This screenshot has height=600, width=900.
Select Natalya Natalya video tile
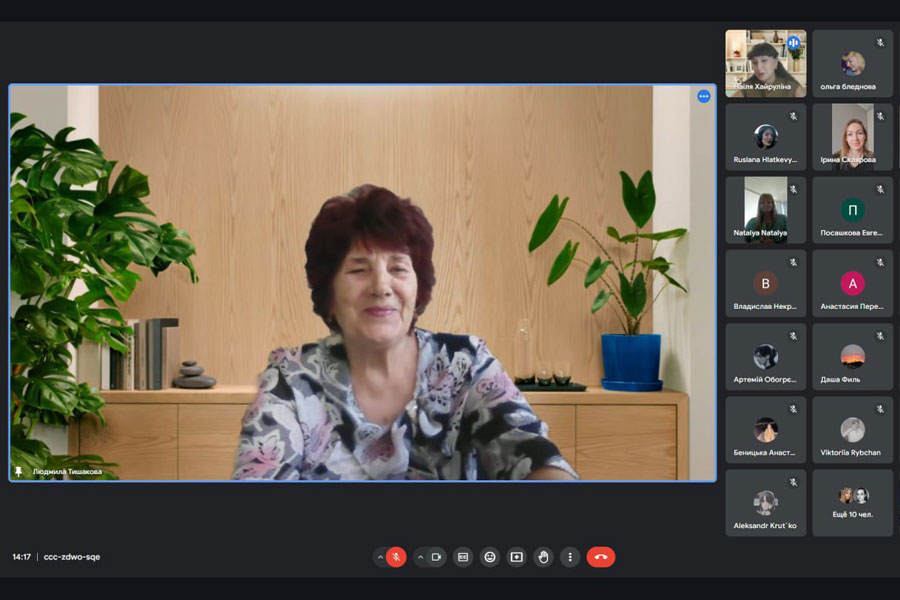pyautogui.click(x=766, y=210)
